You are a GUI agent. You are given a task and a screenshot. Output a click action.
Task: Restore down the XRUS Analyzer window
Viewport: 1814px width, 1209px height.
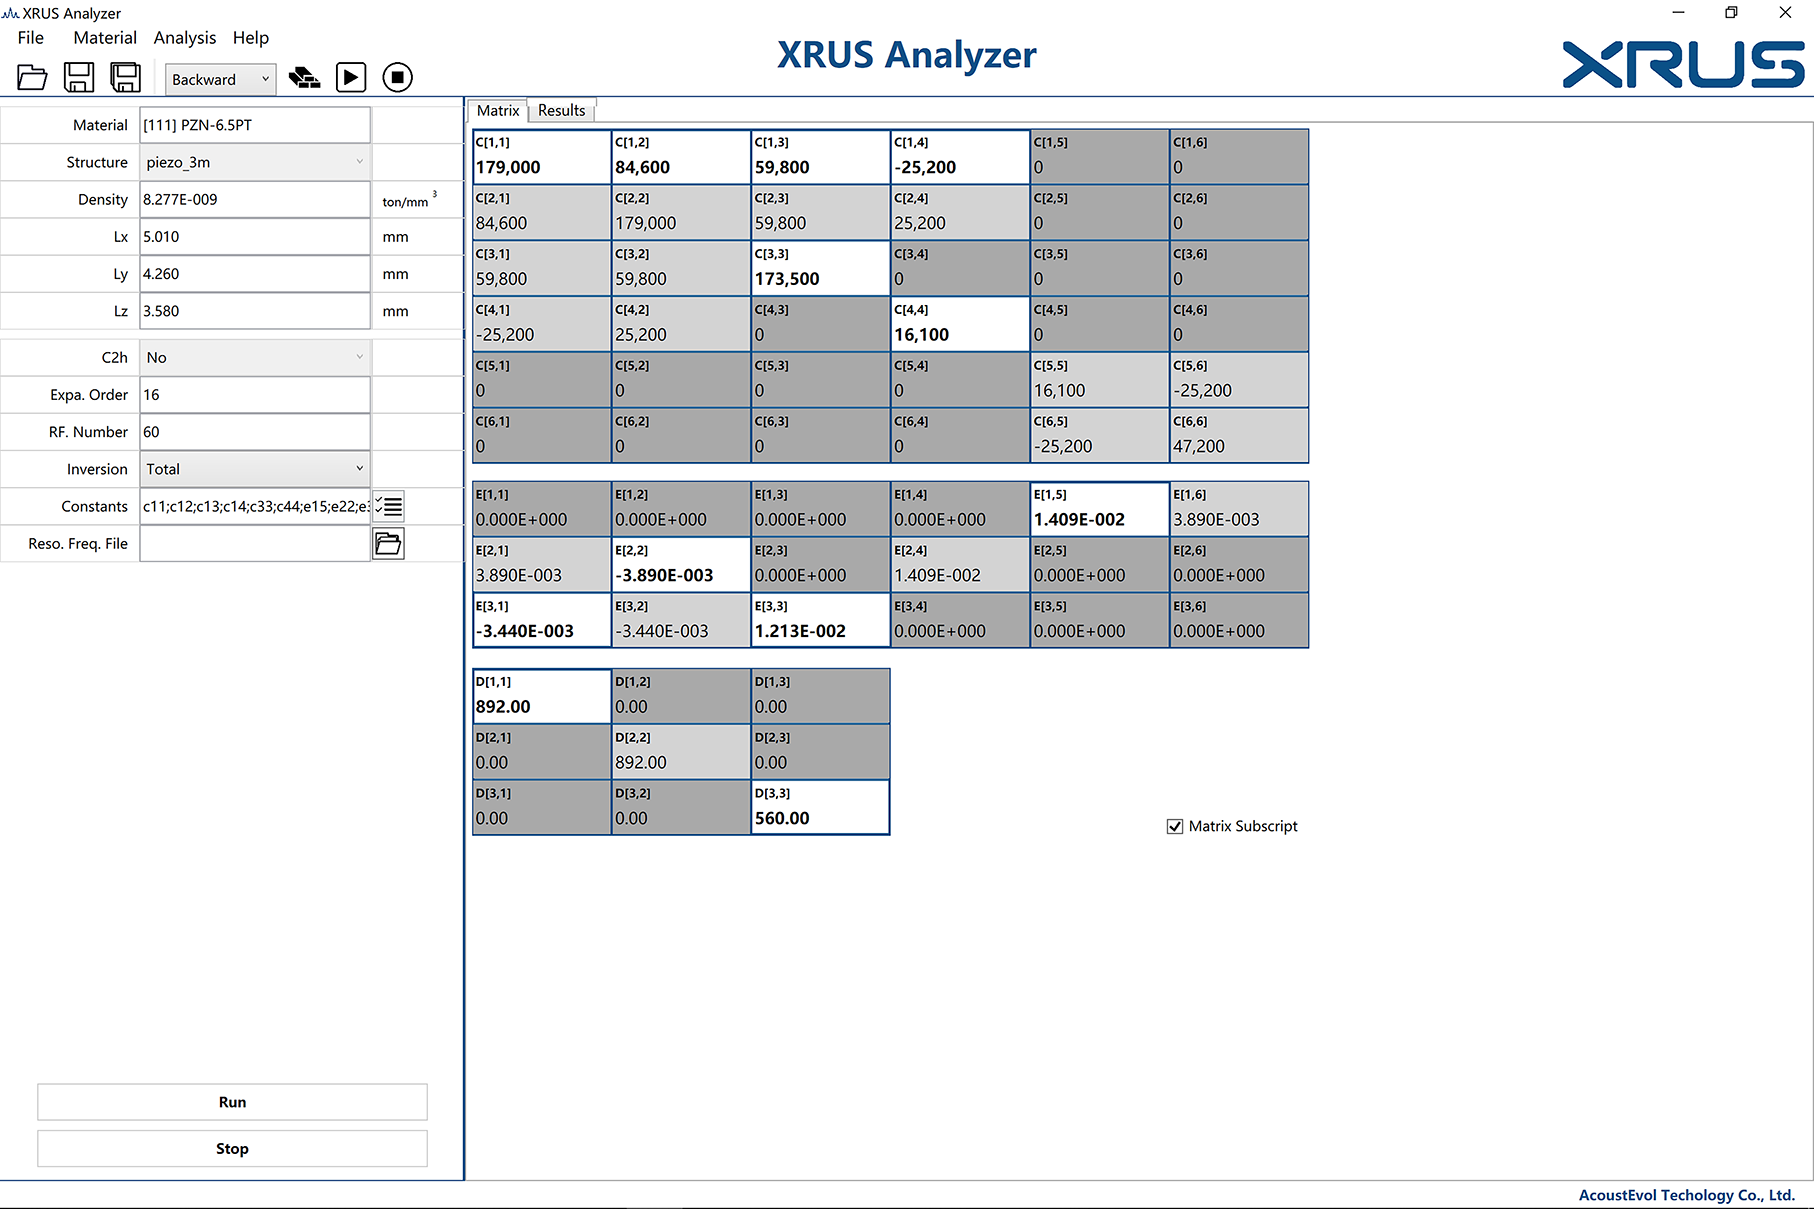pyautogui.click(x=1731, y=13)
